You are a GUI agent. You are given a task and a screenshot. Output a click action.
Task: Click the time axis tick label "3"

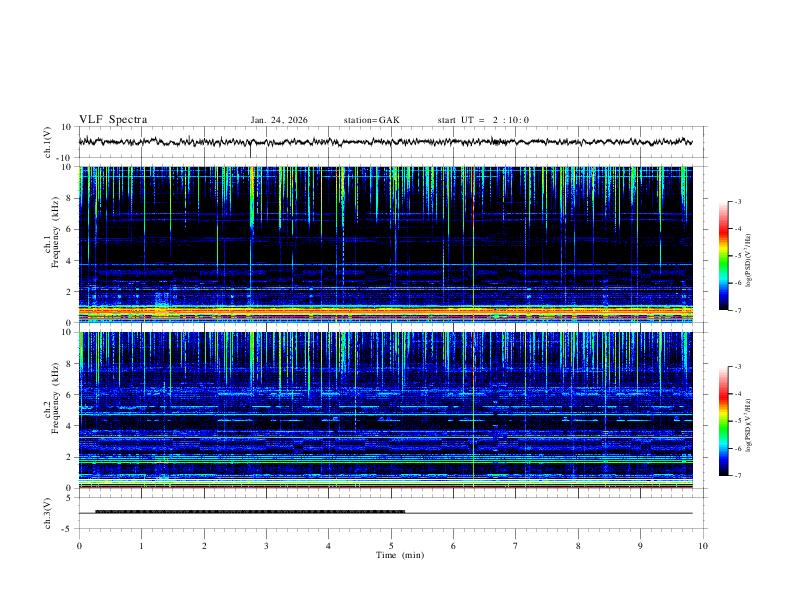(x=266, y=546)
